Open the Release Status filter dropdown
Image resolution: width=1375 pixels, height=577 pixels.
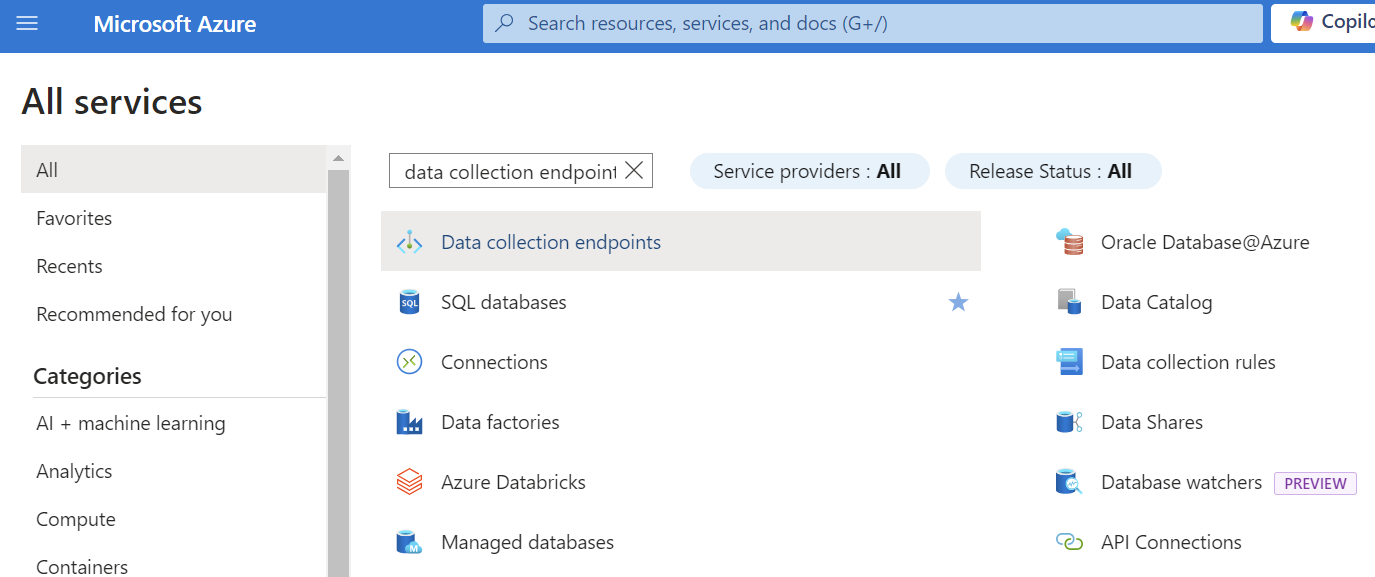[x=1052, y=171]
